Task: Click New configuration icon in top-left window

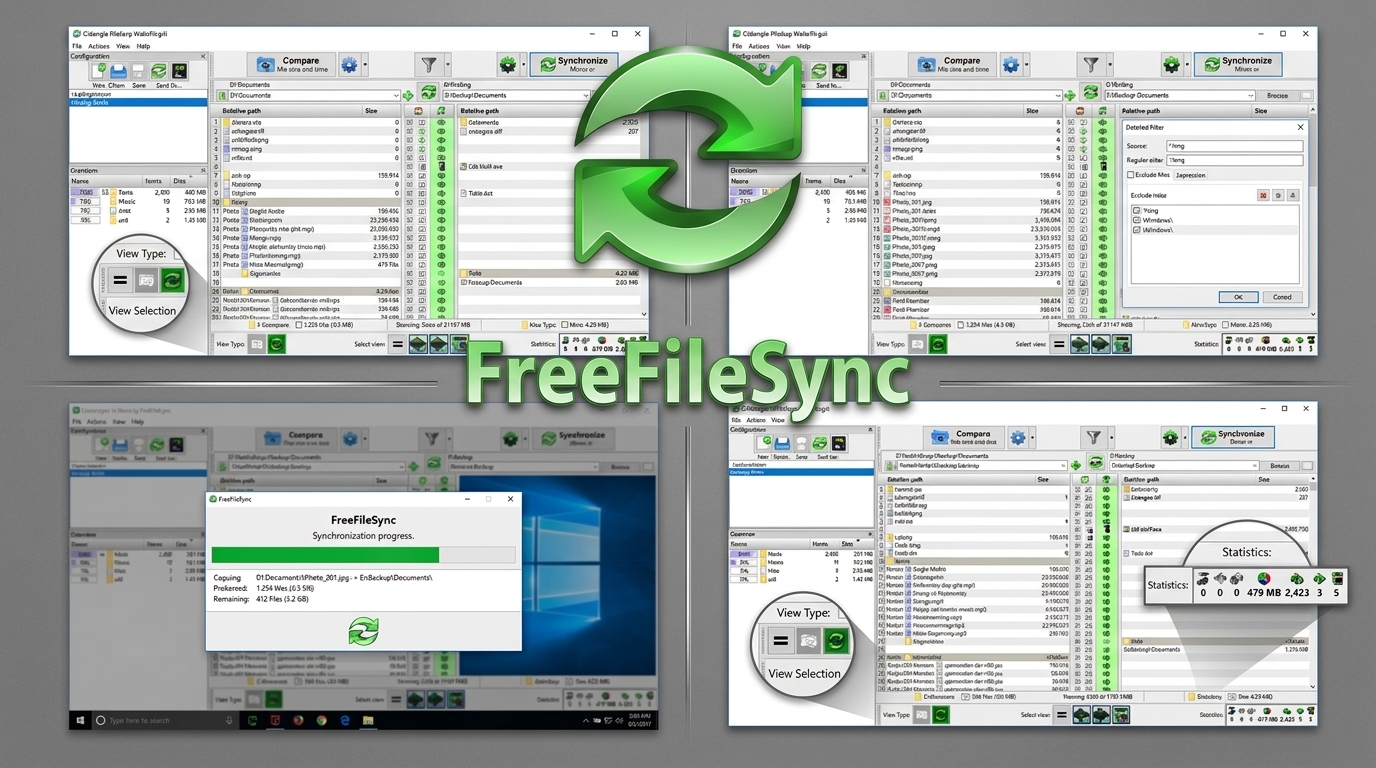Action: click(x=99, y=71)
